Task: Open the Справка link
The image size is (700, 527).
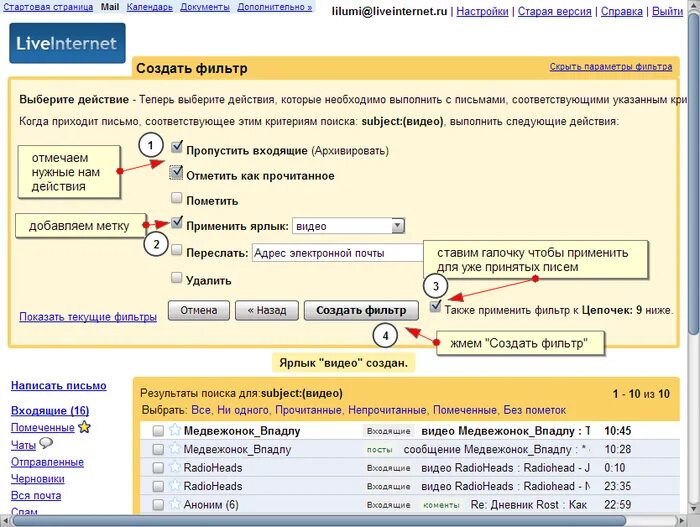Action: pos(622,12)
